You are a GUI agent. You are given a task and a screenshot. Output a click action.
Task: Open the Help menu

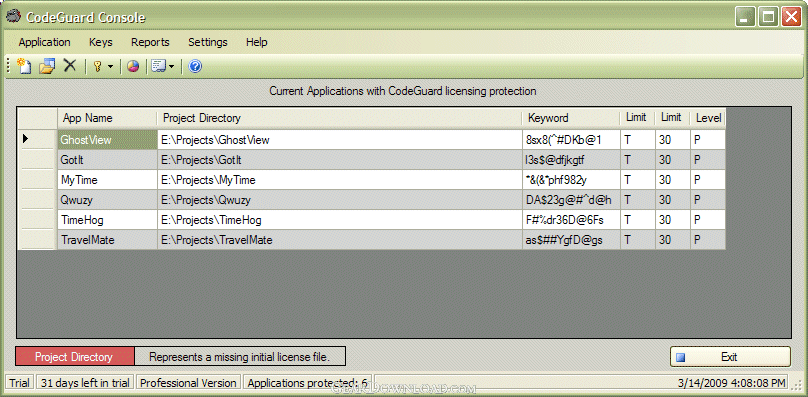(x=257, y=42)
